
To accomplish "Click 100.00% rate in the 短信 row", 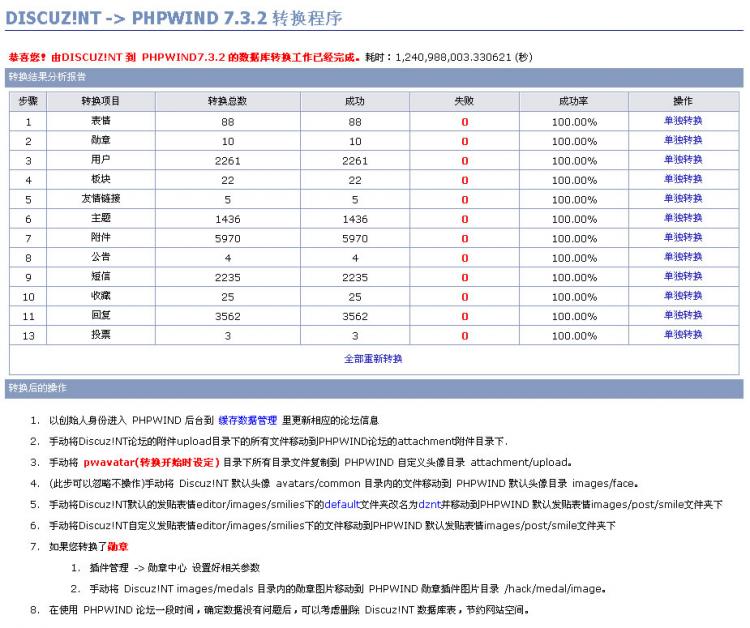I will [x=574, y=277].
